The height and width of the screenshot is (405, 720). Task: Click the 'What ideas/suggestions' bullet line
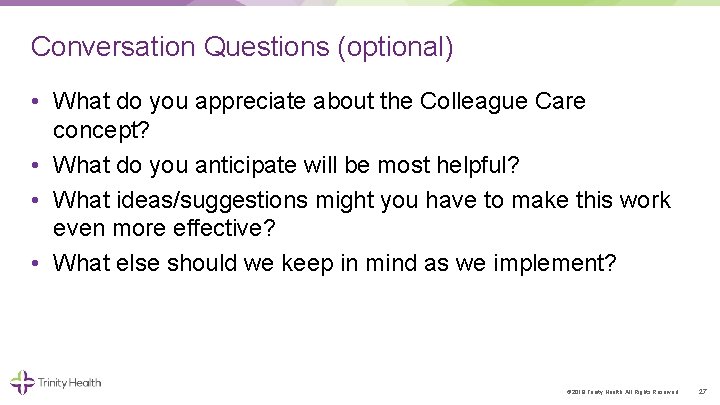[x=361, y=200]
